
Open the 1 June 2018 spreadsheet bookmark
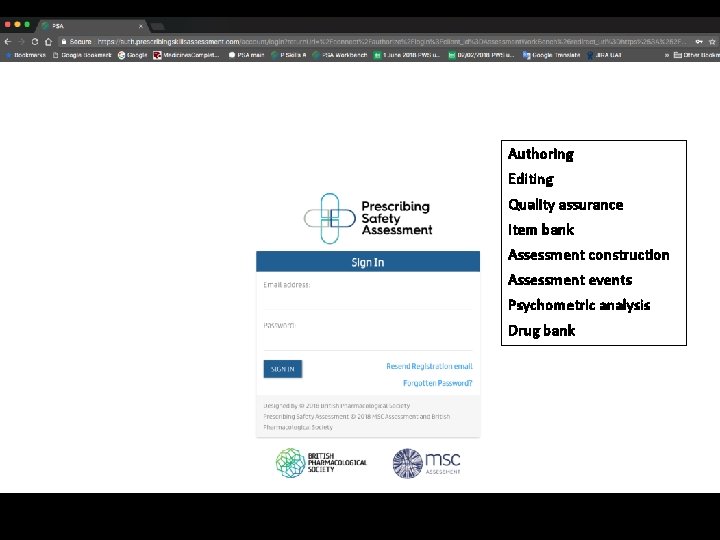407,55
